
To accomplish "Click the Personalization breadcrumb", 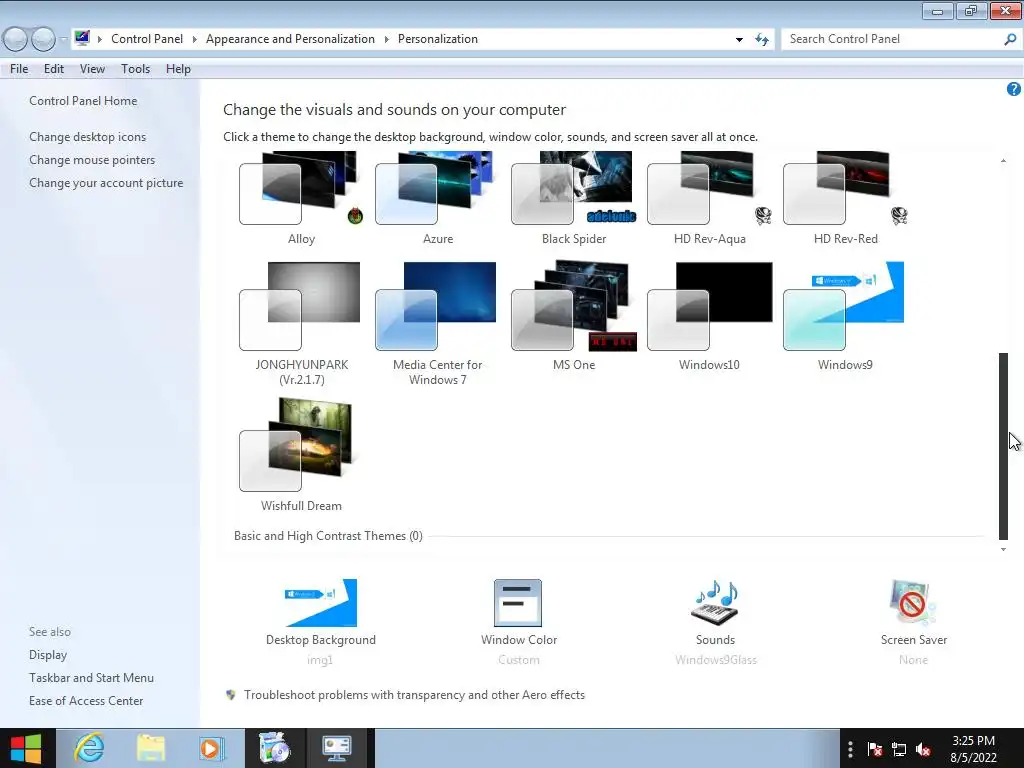I will click(x=438, y=39).
